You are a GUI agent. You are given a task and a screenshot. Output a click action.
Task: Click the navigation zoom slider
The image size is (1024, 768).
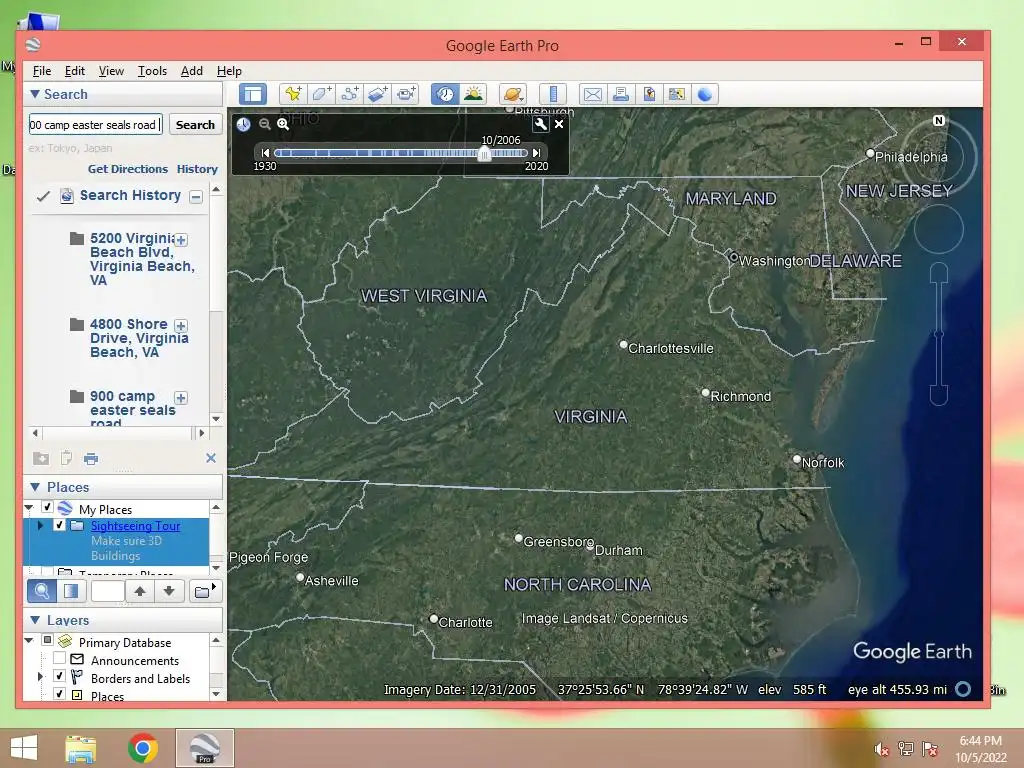pyautogui.click(x=938, y=334)
